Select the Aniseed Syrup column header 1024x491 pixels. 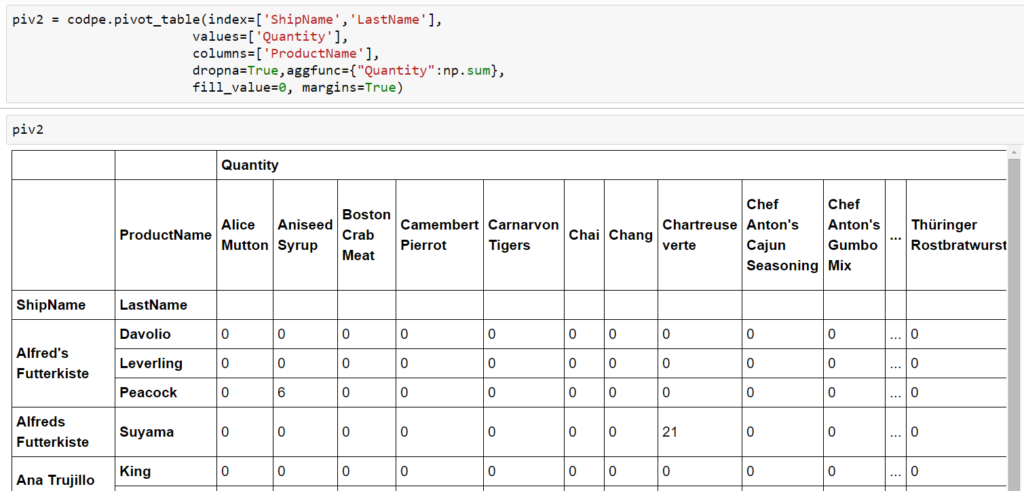[304, 235]
